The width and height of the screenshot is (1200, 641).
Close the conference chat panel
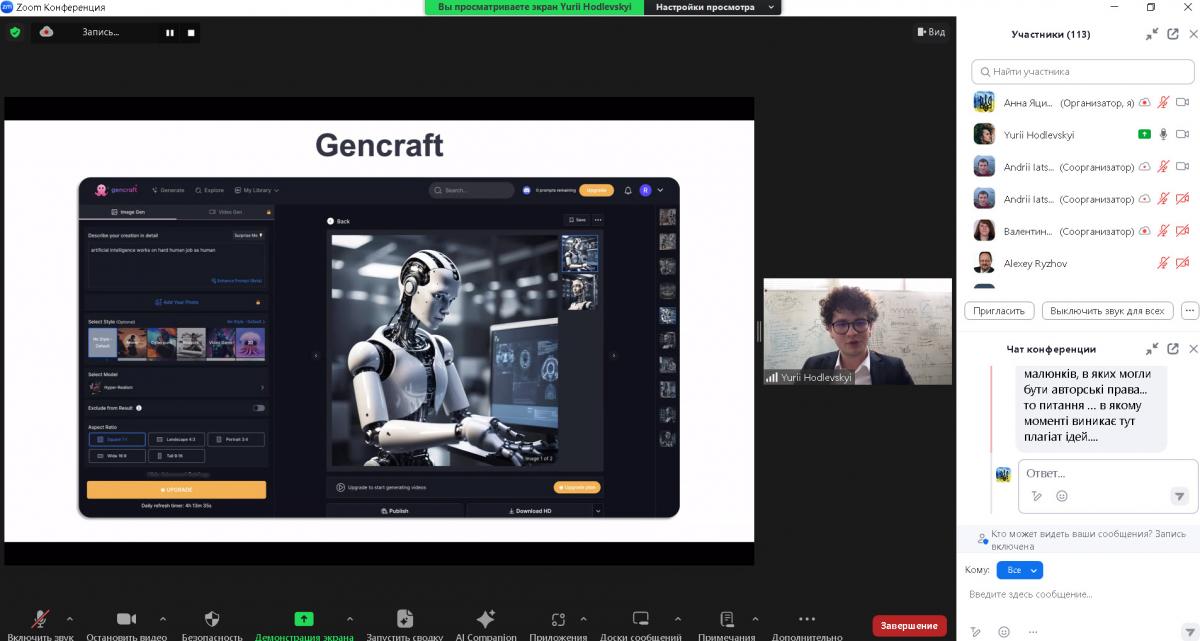1193,349
